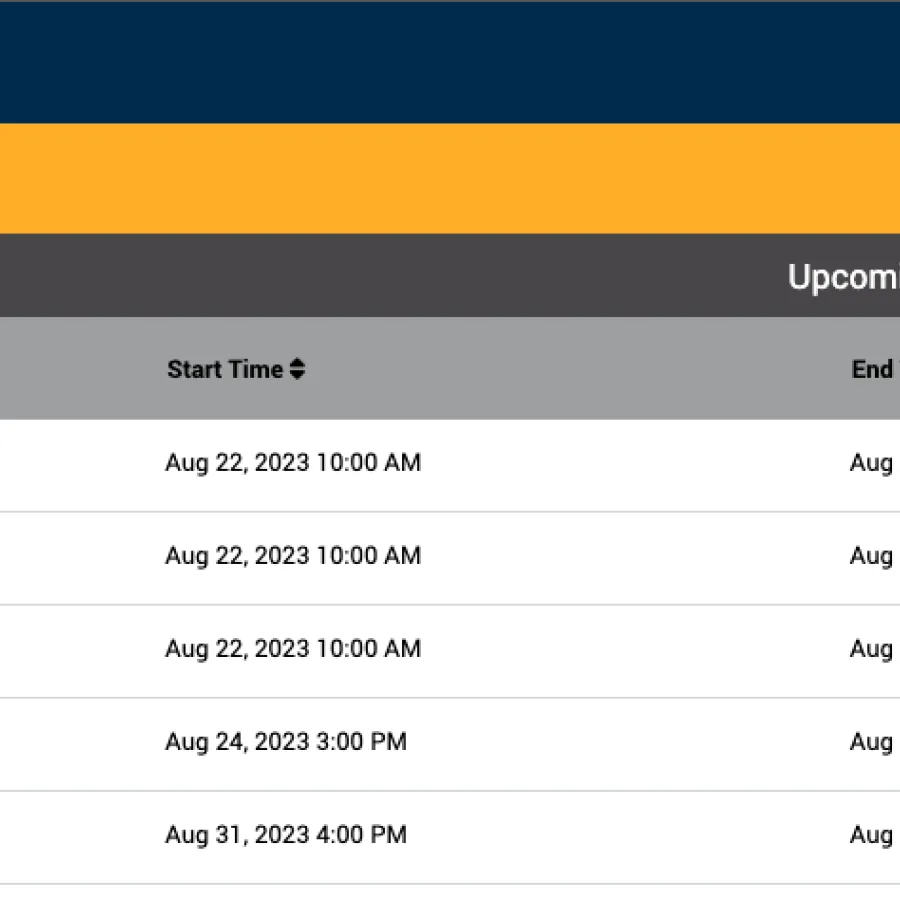
Task: Select first row's Aug 22 10:00 AM start time
Action: pos(293,463)
